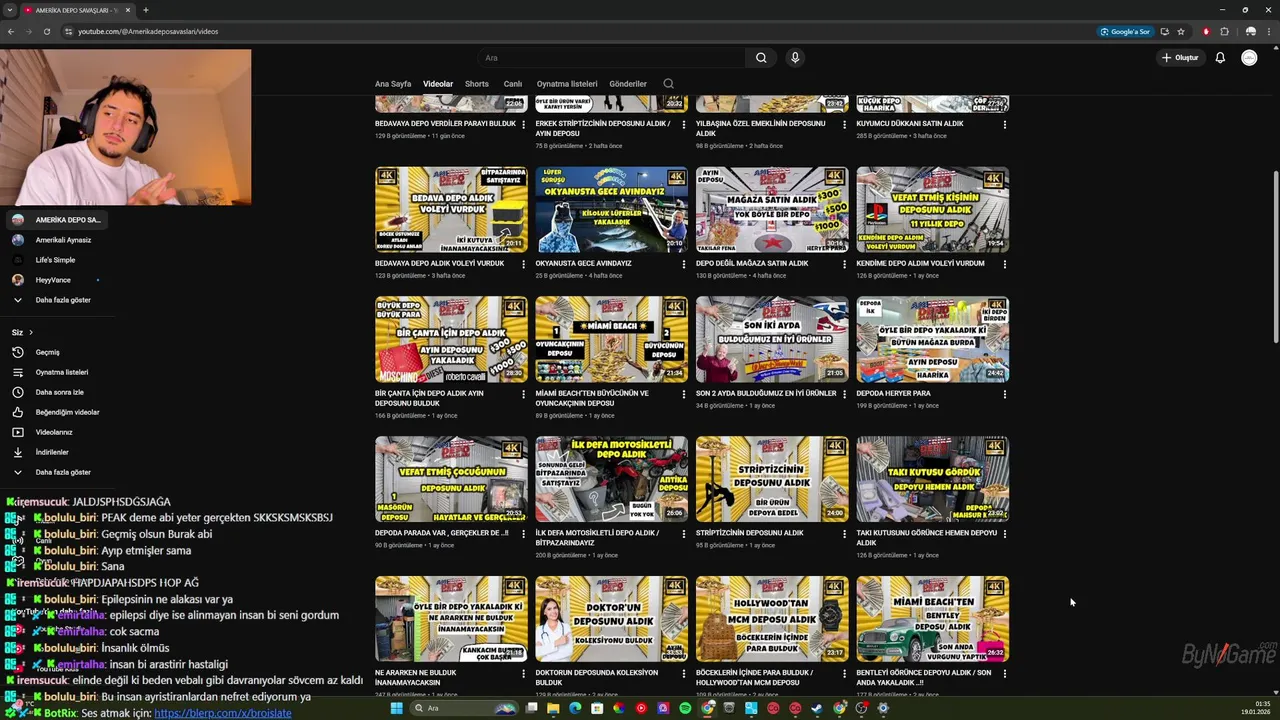Open options for BEDAVAYA DEPO ALDIK VOLEYİ VURDUK
Image resolution: width=1280 pixels, height=720 pixels.
coord(523,265)
